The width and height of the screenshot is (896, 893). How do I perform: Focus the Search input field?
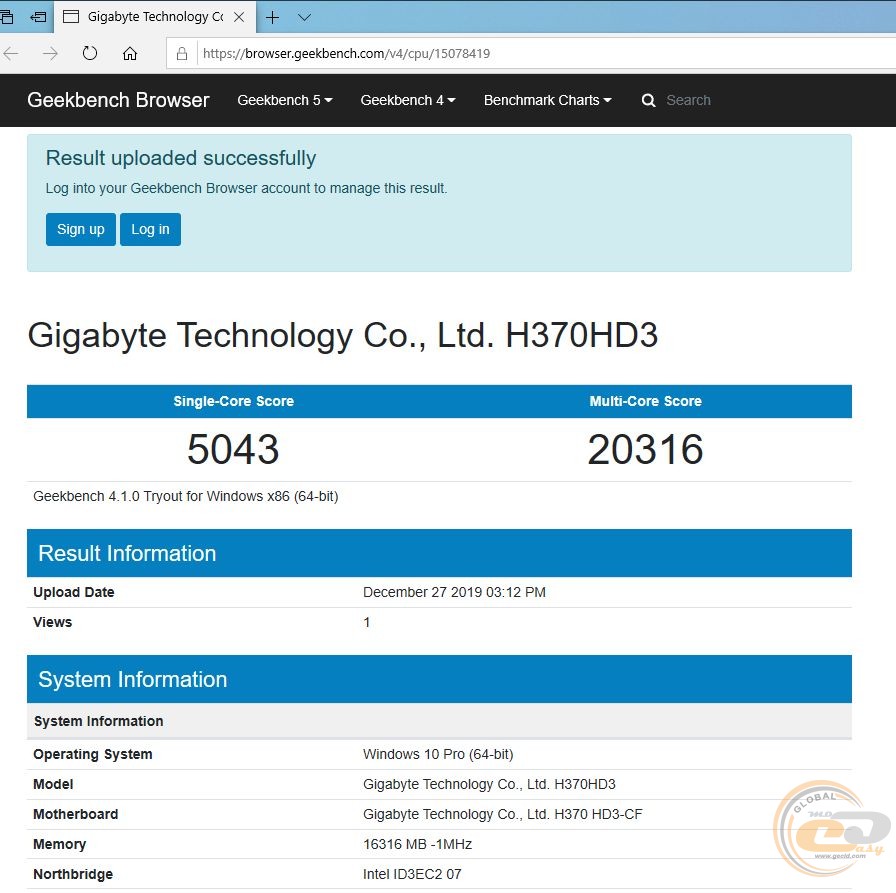pos(720,100)
